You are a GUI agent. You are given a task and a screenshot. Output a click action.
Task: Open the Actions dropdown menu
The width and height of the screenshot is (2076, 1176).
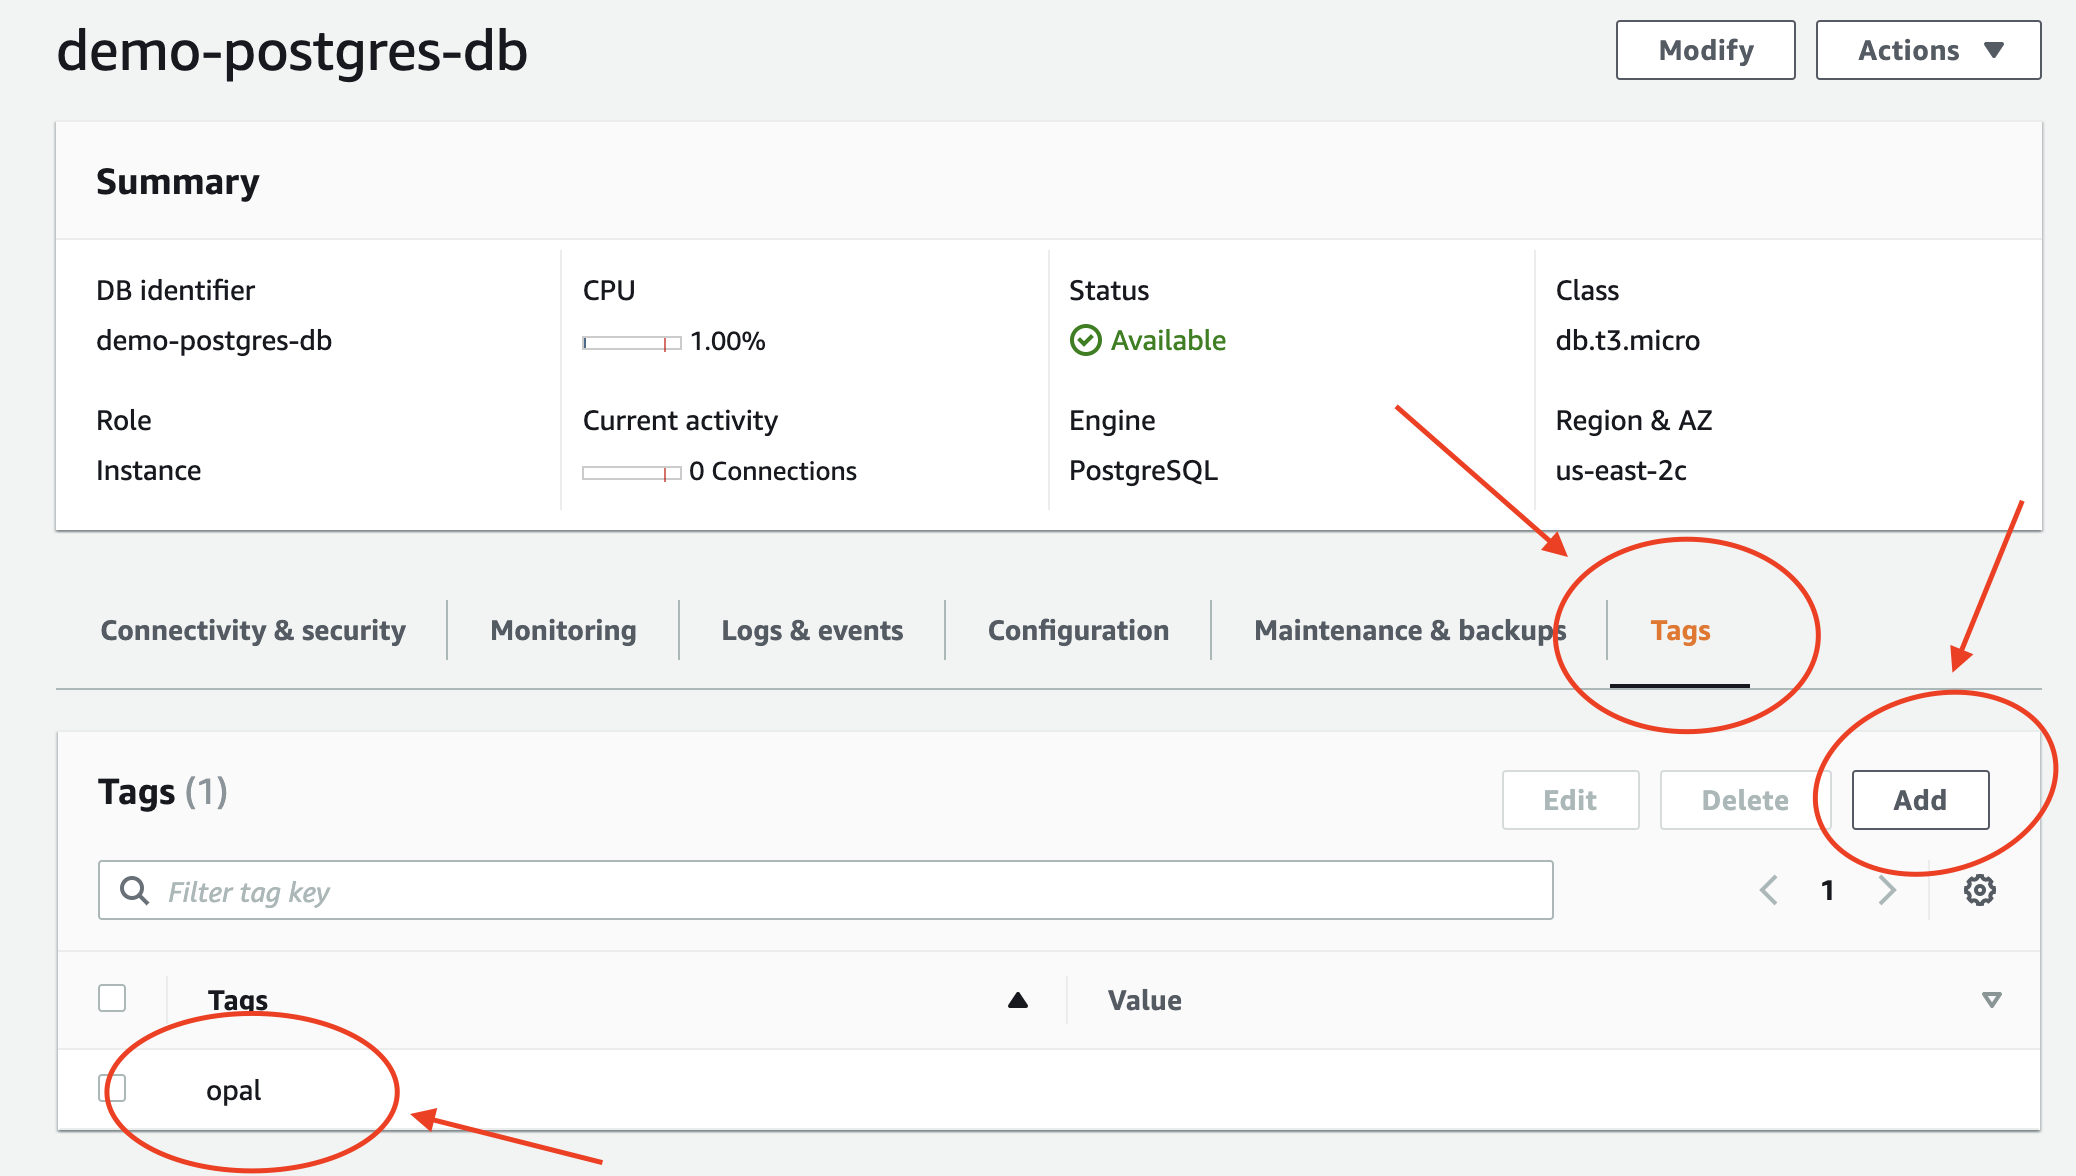pos(1927,50)
